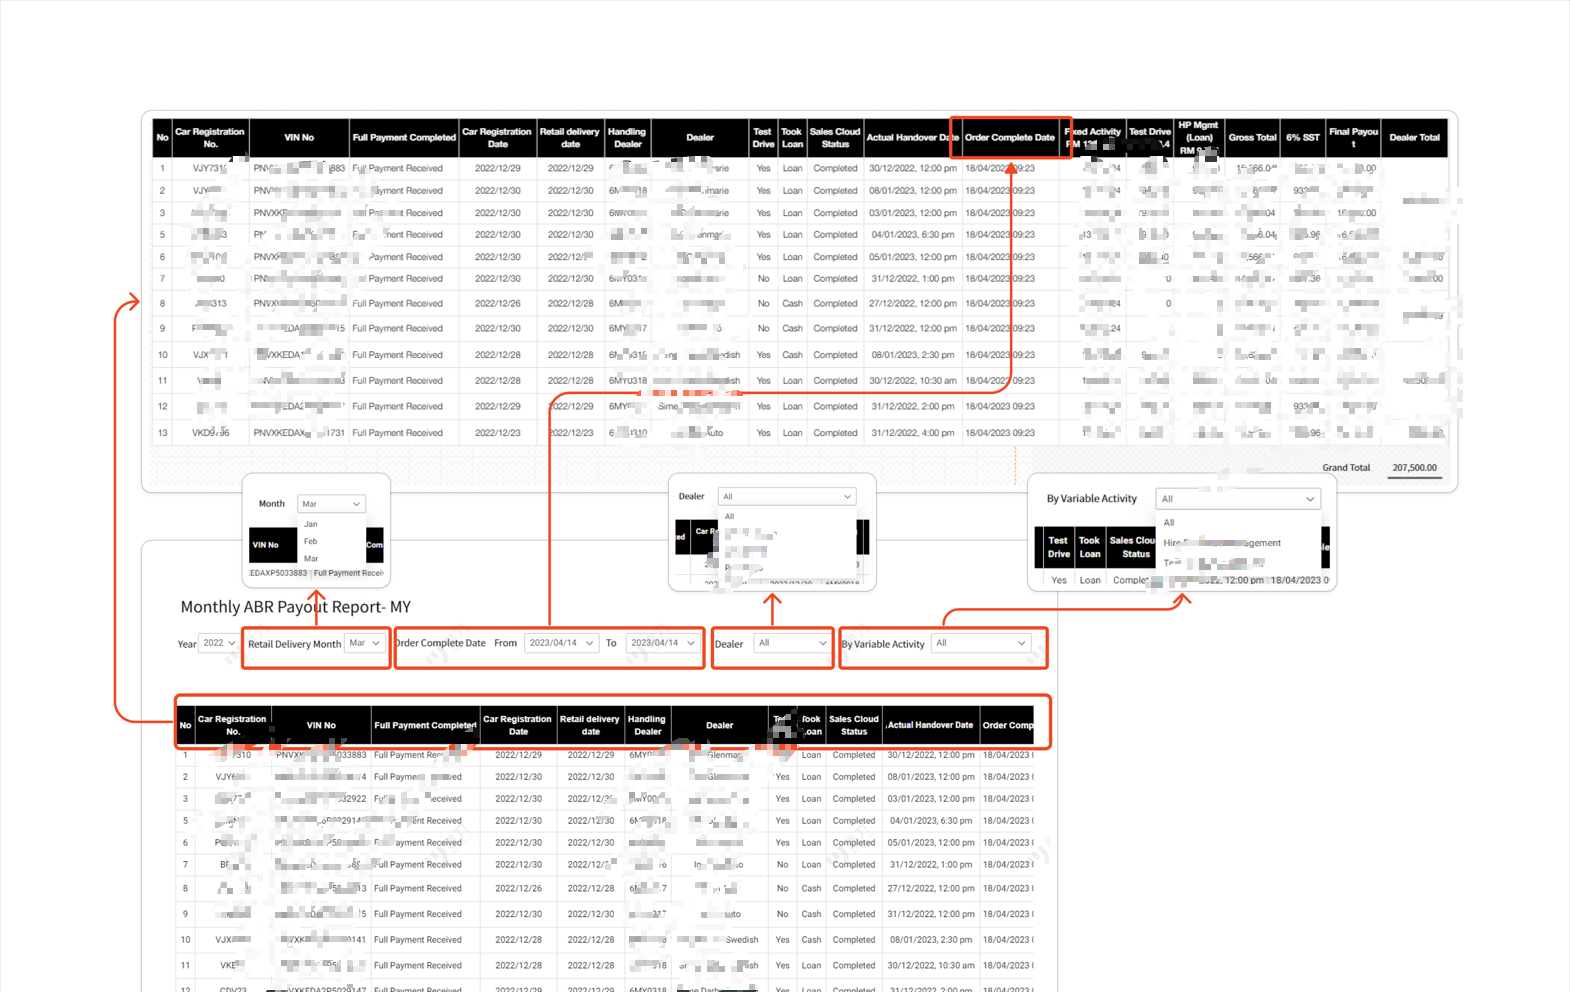Open the Month dropdown in the callout box

coord(331,504)
